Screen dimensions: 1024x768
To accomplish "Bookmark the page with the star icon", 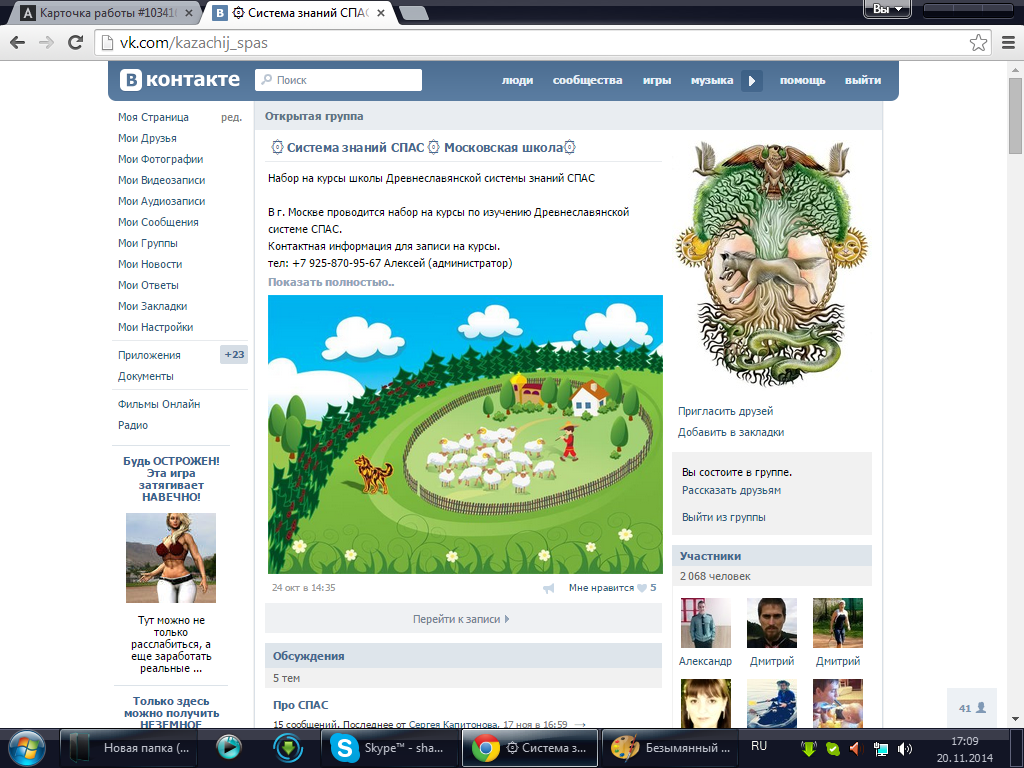I will tap(978, 43).
